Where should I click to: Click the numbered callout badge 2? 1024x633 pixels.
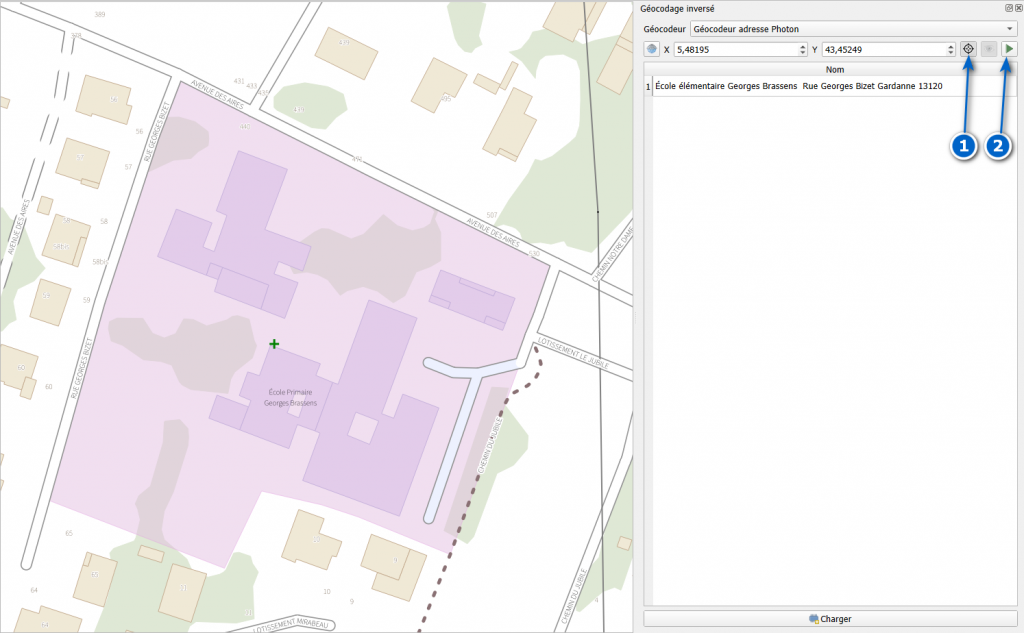[998, 146]
